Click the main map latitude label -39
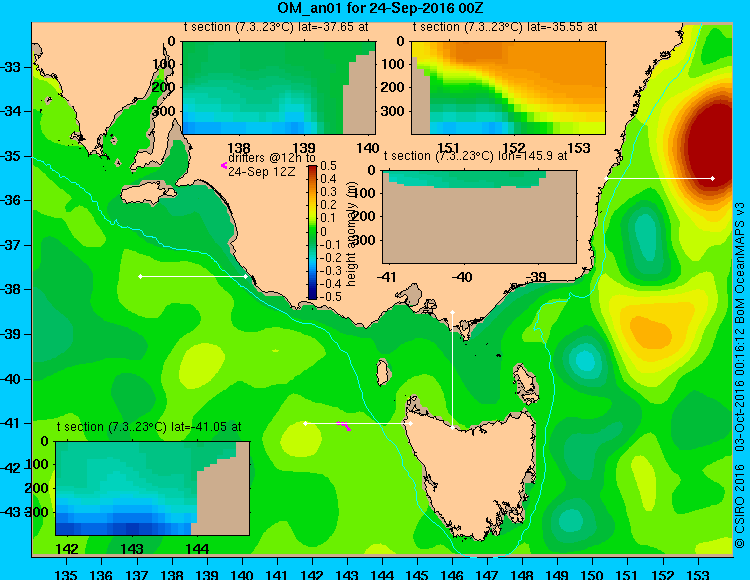The width and height of the screenshot is (750, 580). coord(11,334)
